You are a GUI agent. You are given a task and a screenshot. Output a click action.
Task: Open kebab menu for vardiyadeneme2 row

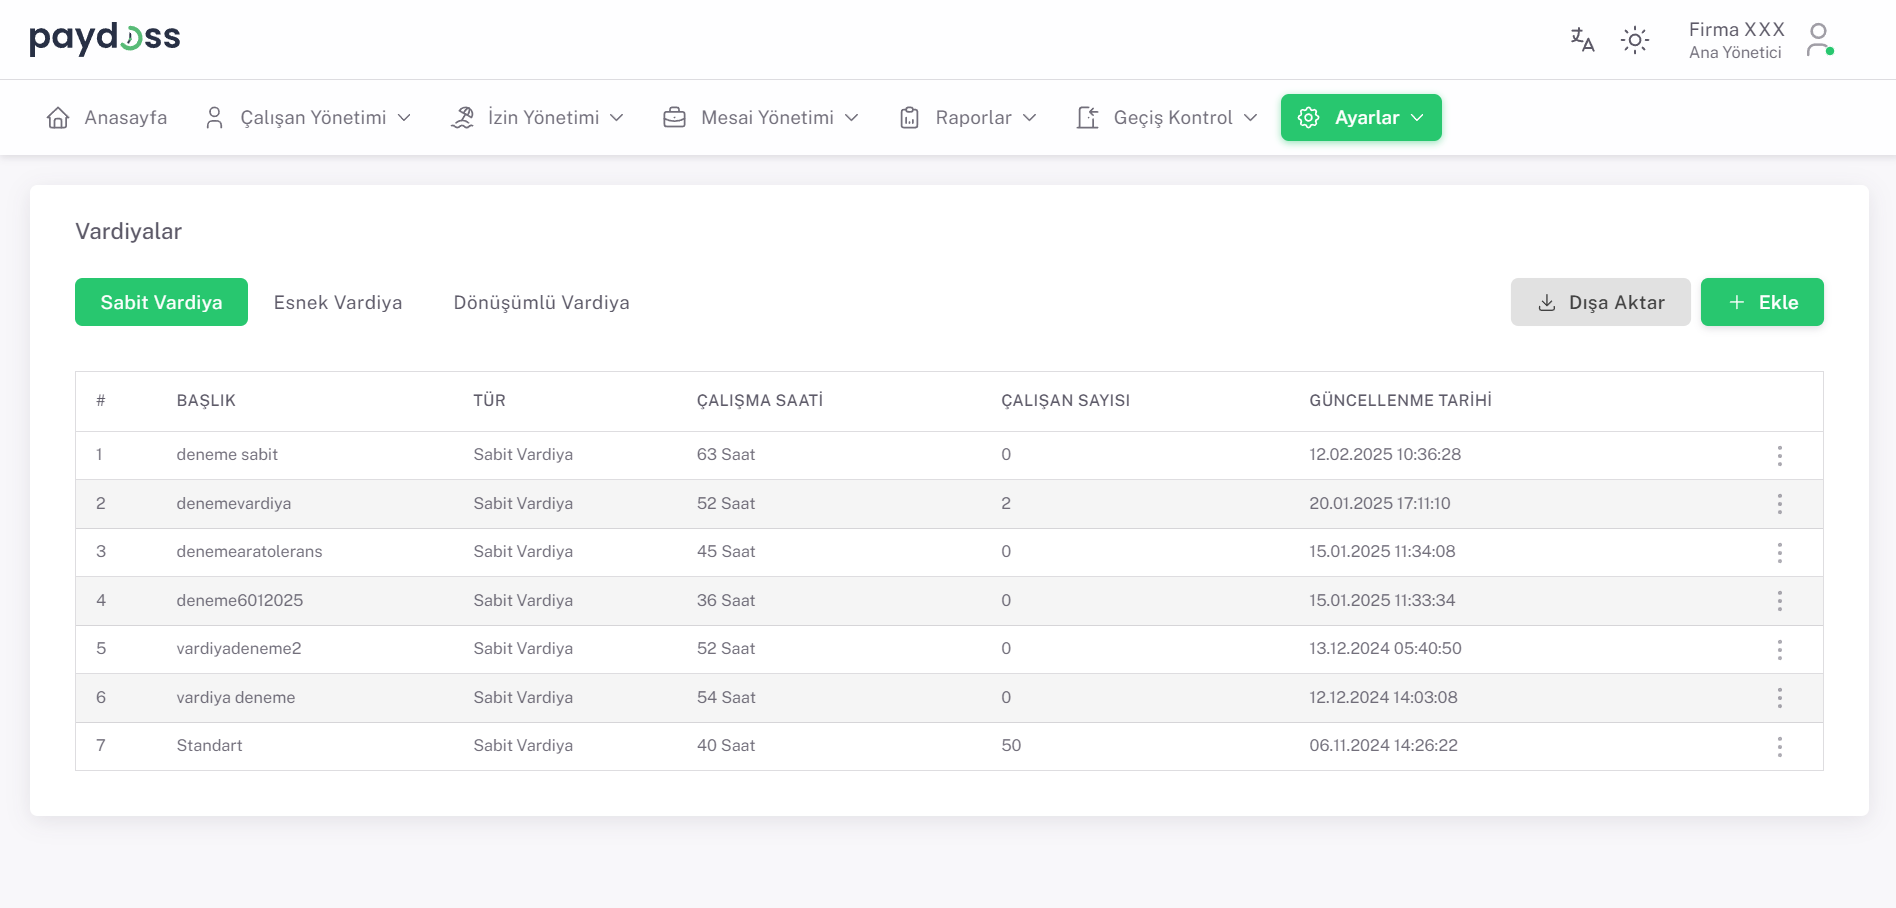1780,650
